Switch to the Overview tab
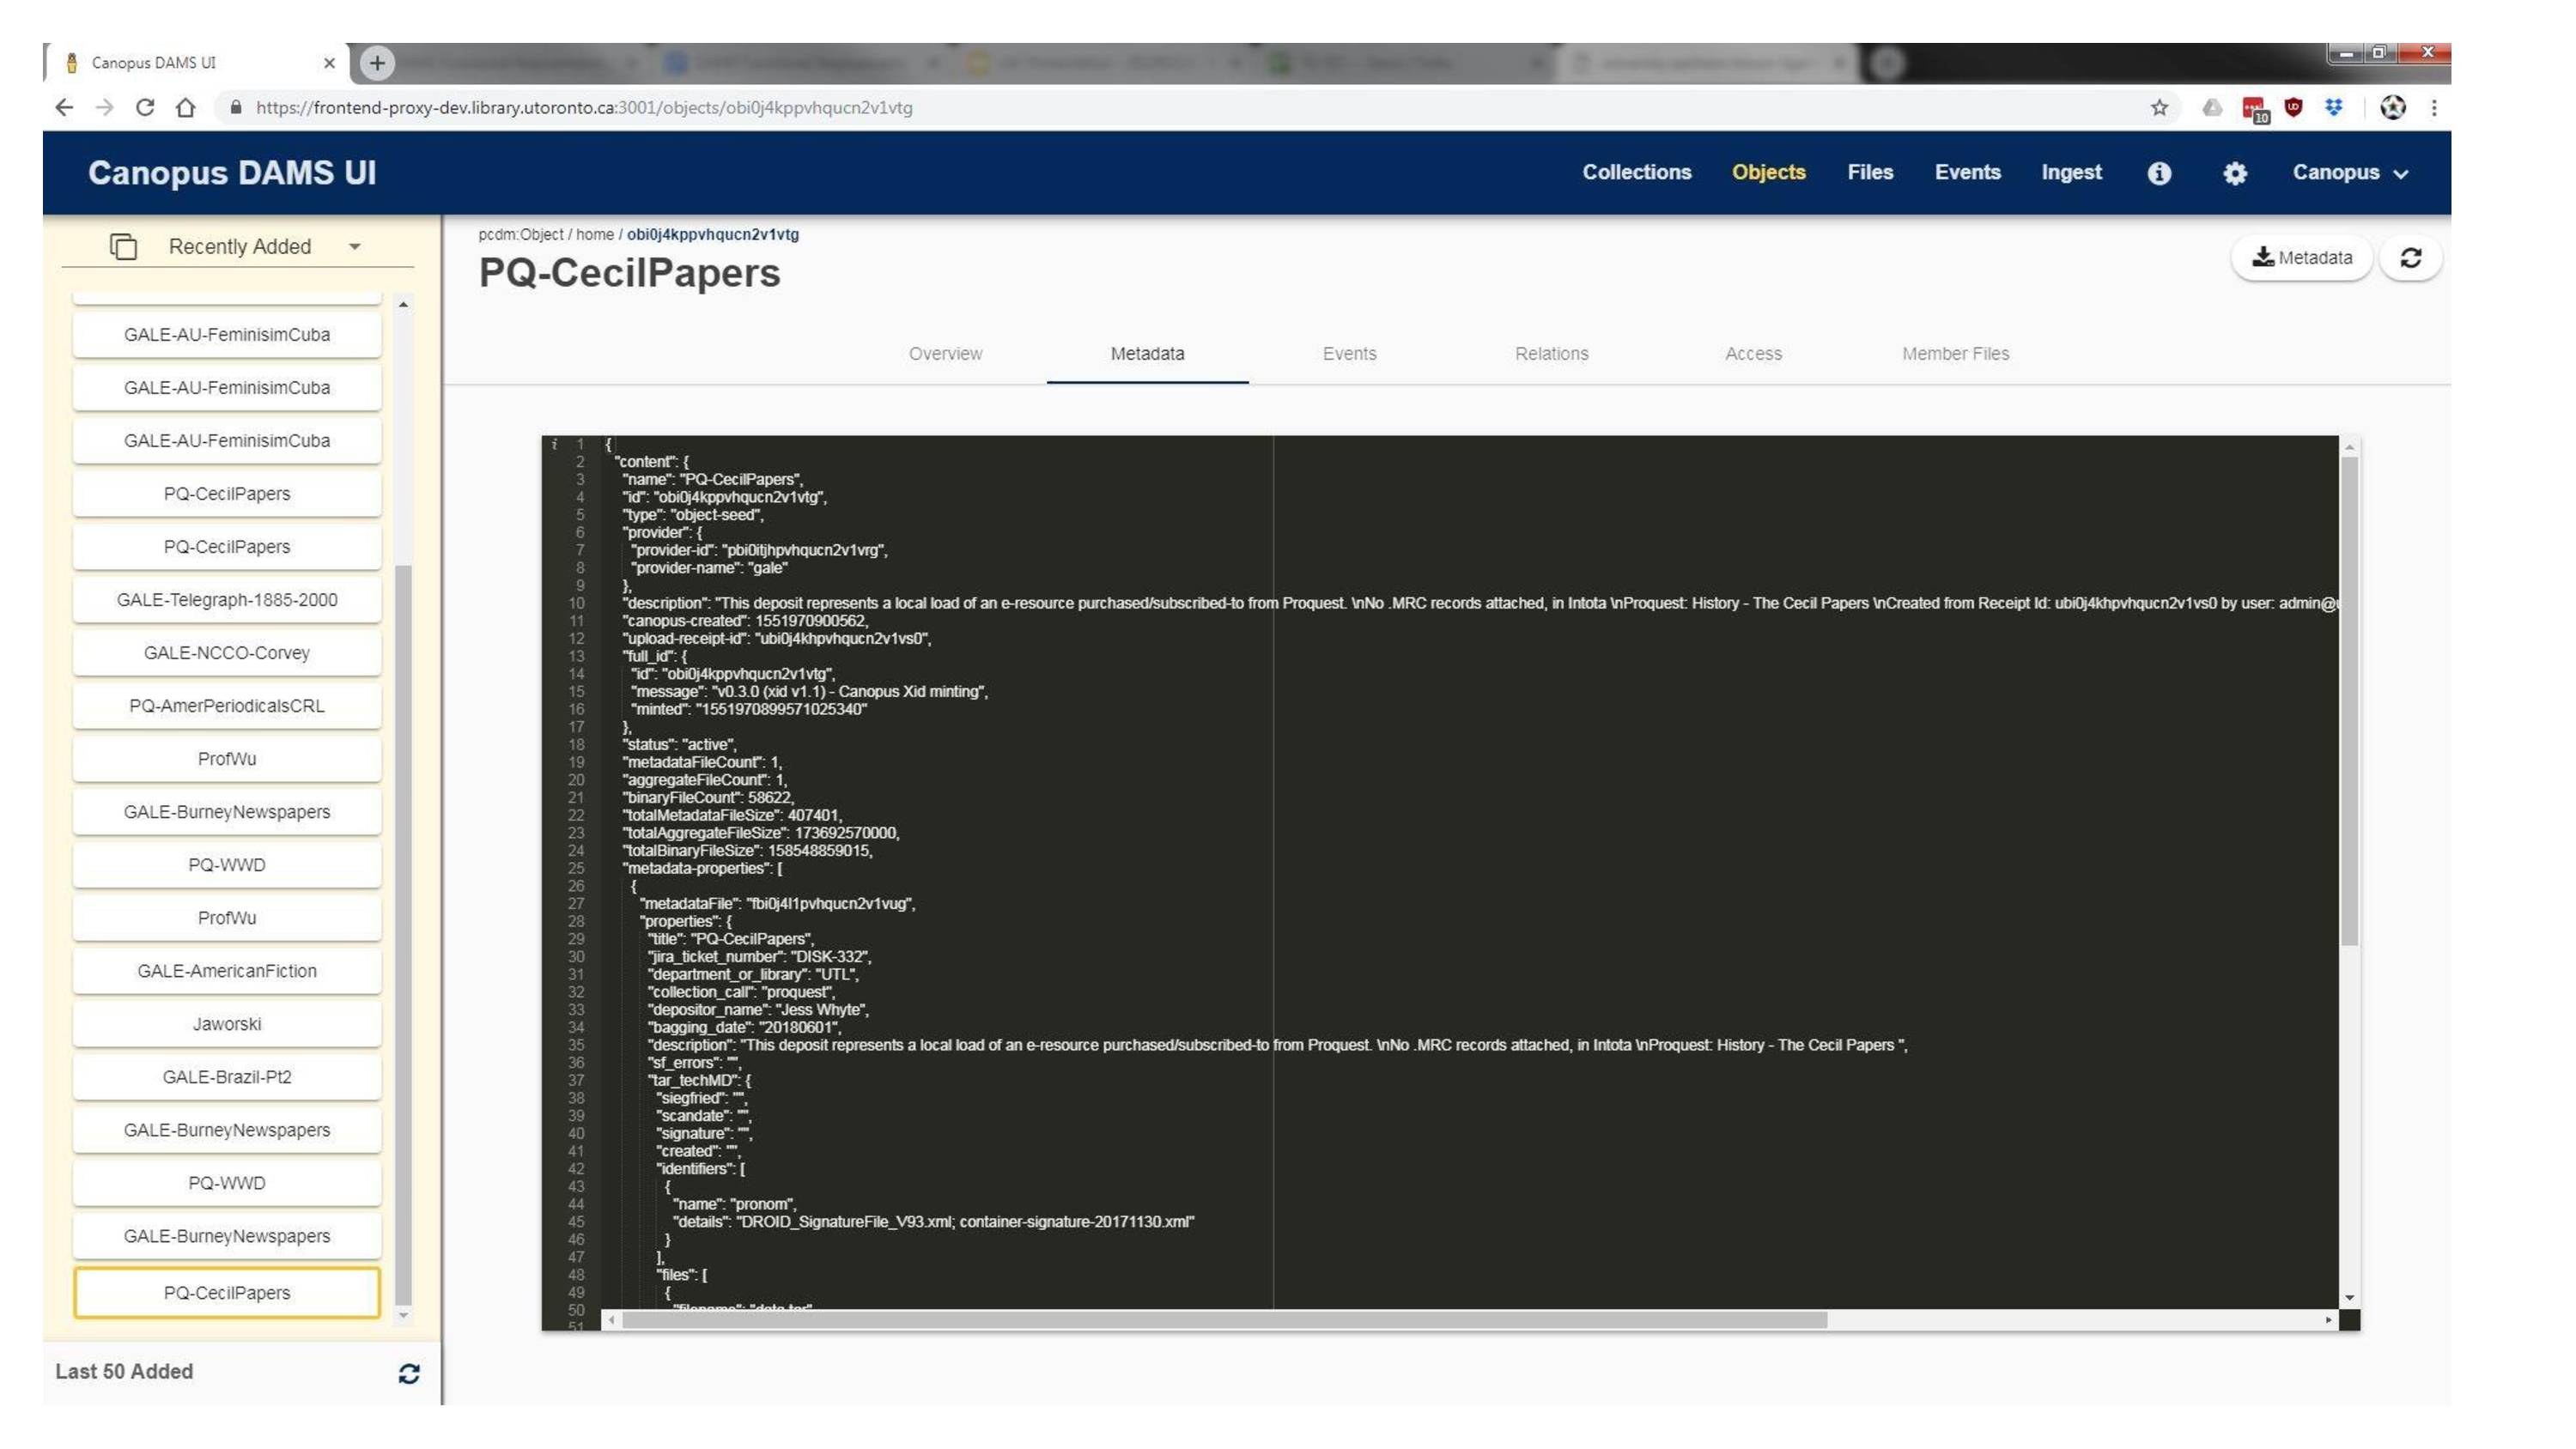2576x1449 pixels. tap(945, 353)
